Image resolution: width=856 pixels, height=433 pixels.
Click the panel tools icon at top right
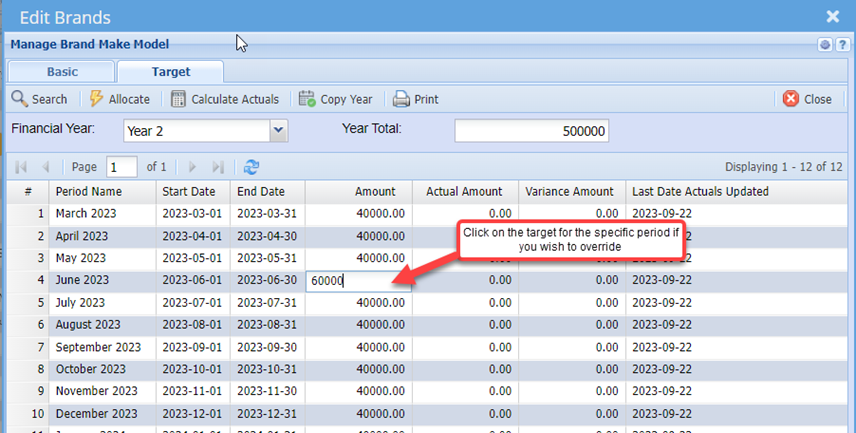[825, 44]
